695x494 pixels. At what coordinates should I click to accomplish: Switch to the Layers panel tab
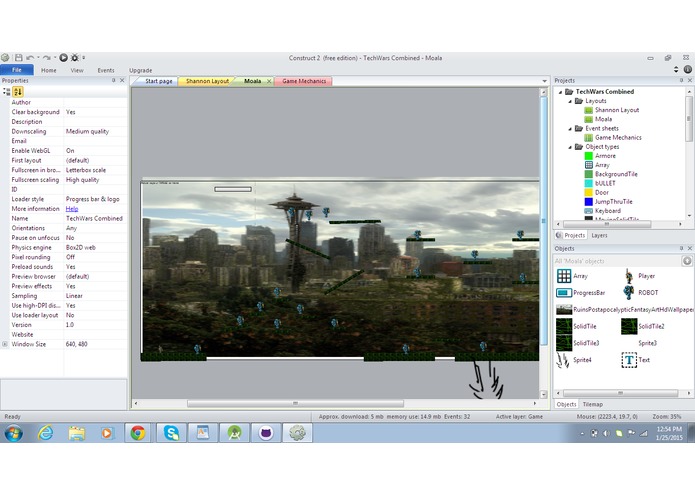tap(599, 236)
